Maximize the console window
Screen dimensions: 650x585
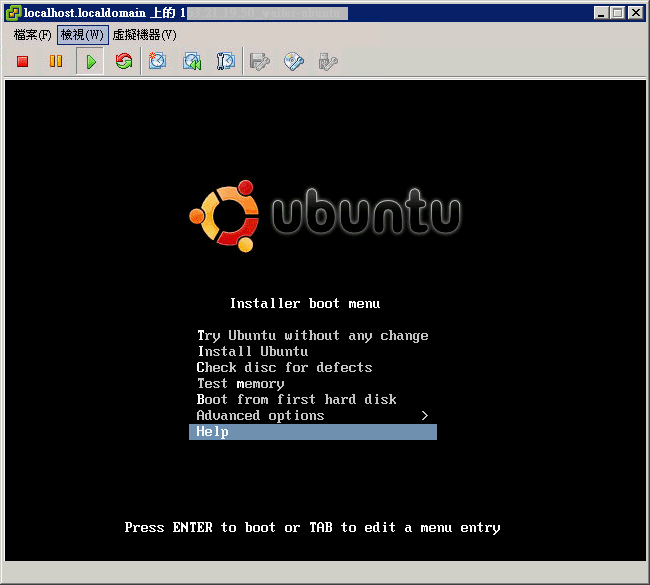click(x=618, y=13)
